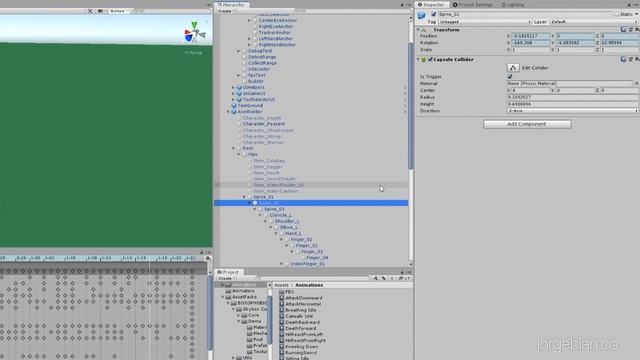The image size is (640, 360).
Task: Collapse the Transform component
Action: tap(418, 30)
